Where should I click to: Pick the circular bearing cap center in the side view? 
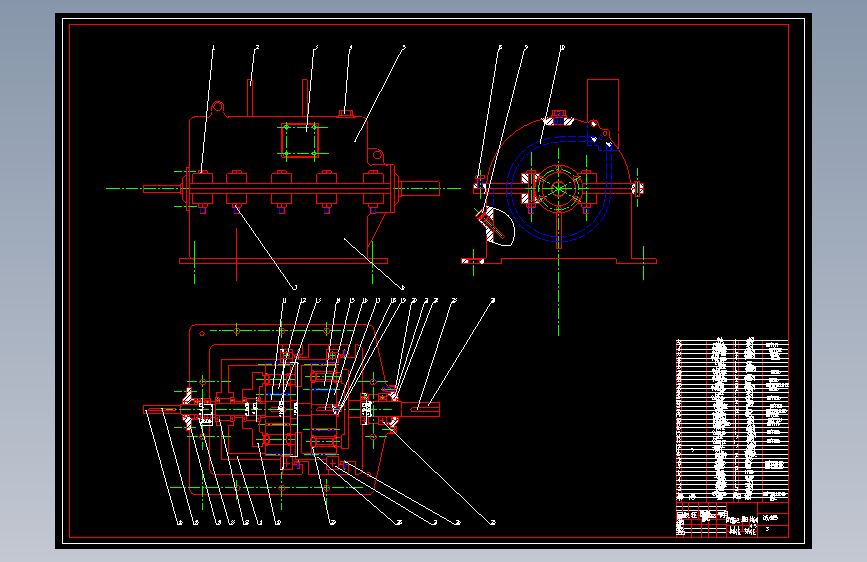[558, 189]
